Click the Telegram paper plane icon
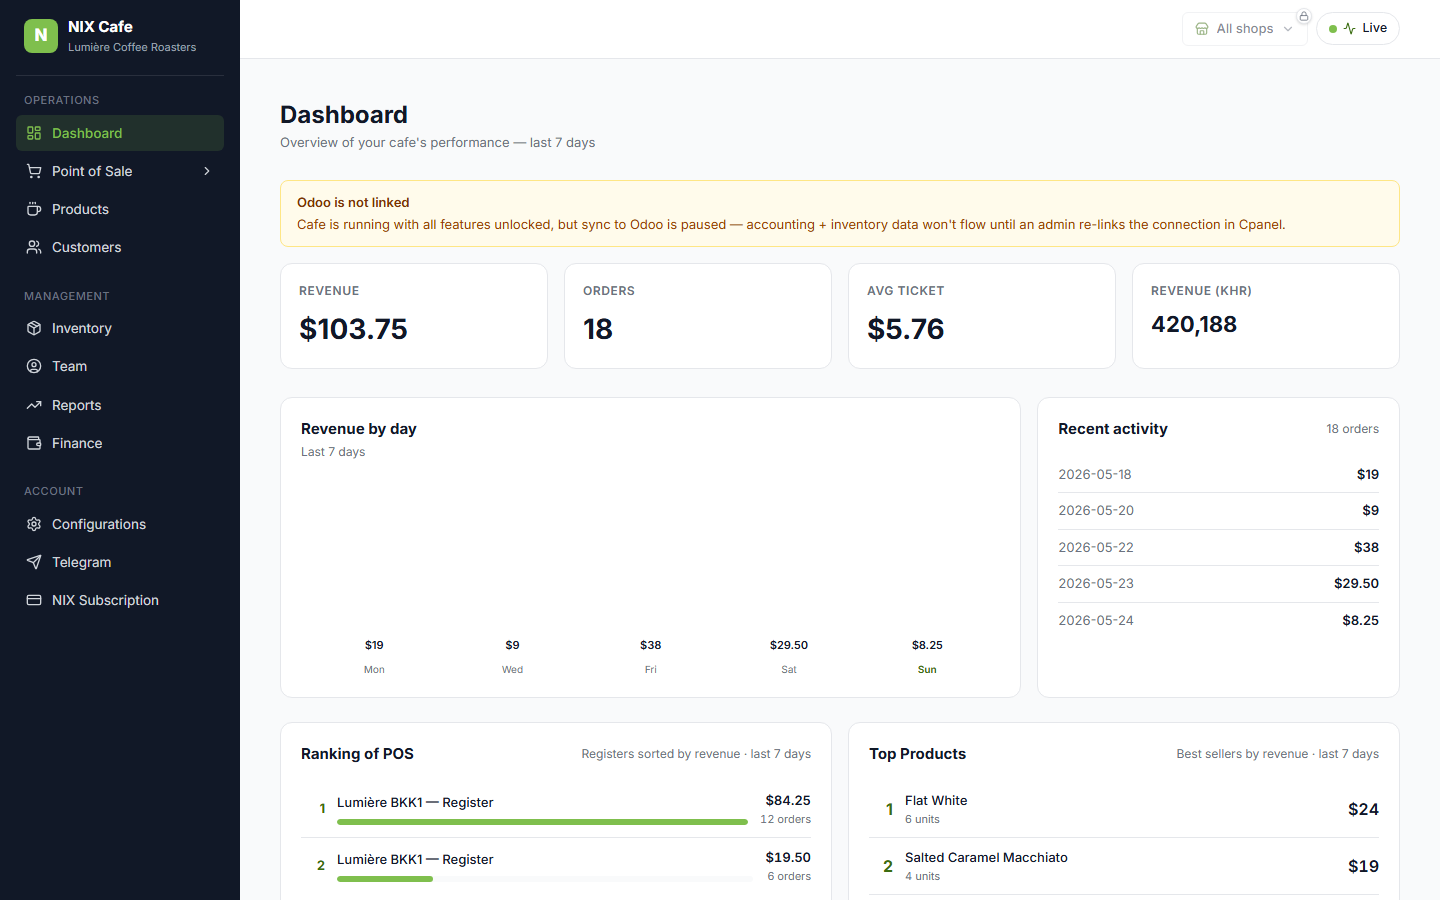 pos(34,562)
